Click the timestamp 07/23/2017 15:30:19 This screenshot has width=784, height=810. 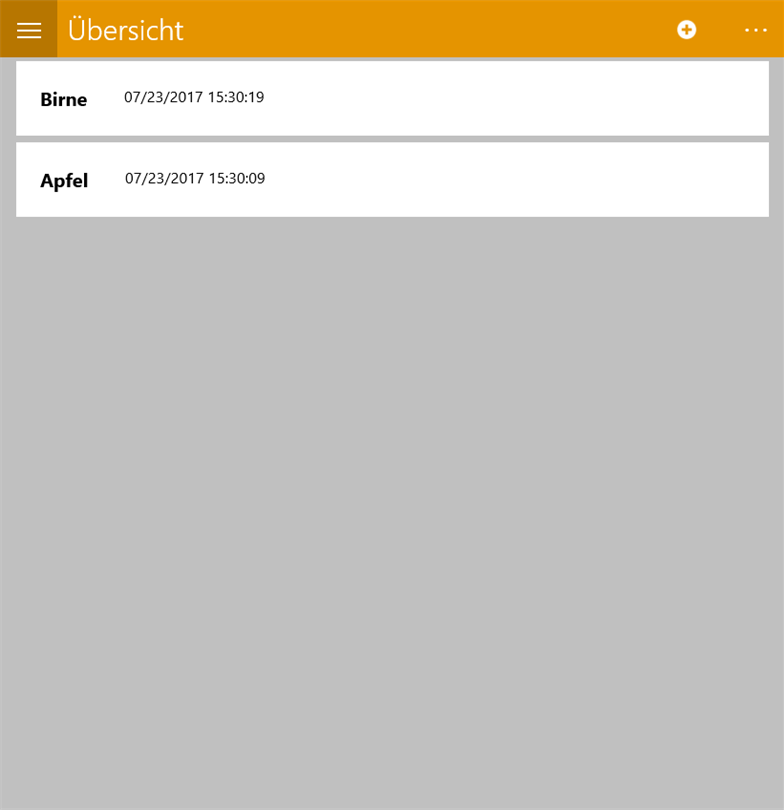[x=194, y=97]
